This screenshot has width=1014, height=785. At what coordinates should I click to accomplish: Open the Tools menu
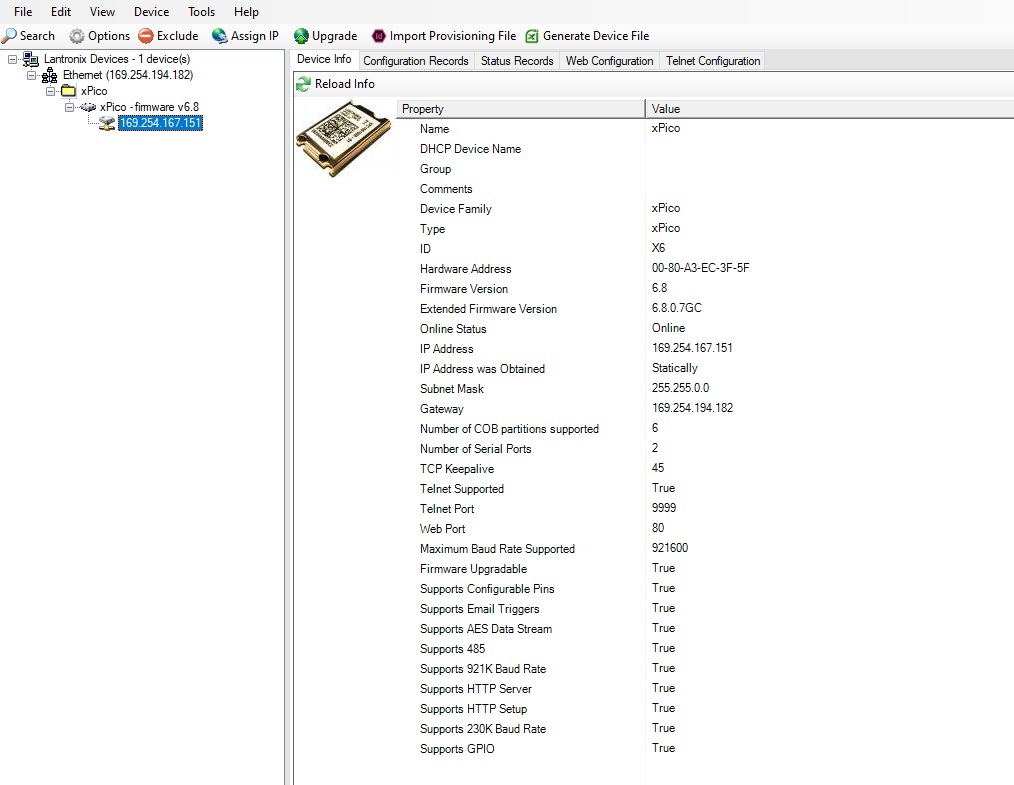coord(201,12)
